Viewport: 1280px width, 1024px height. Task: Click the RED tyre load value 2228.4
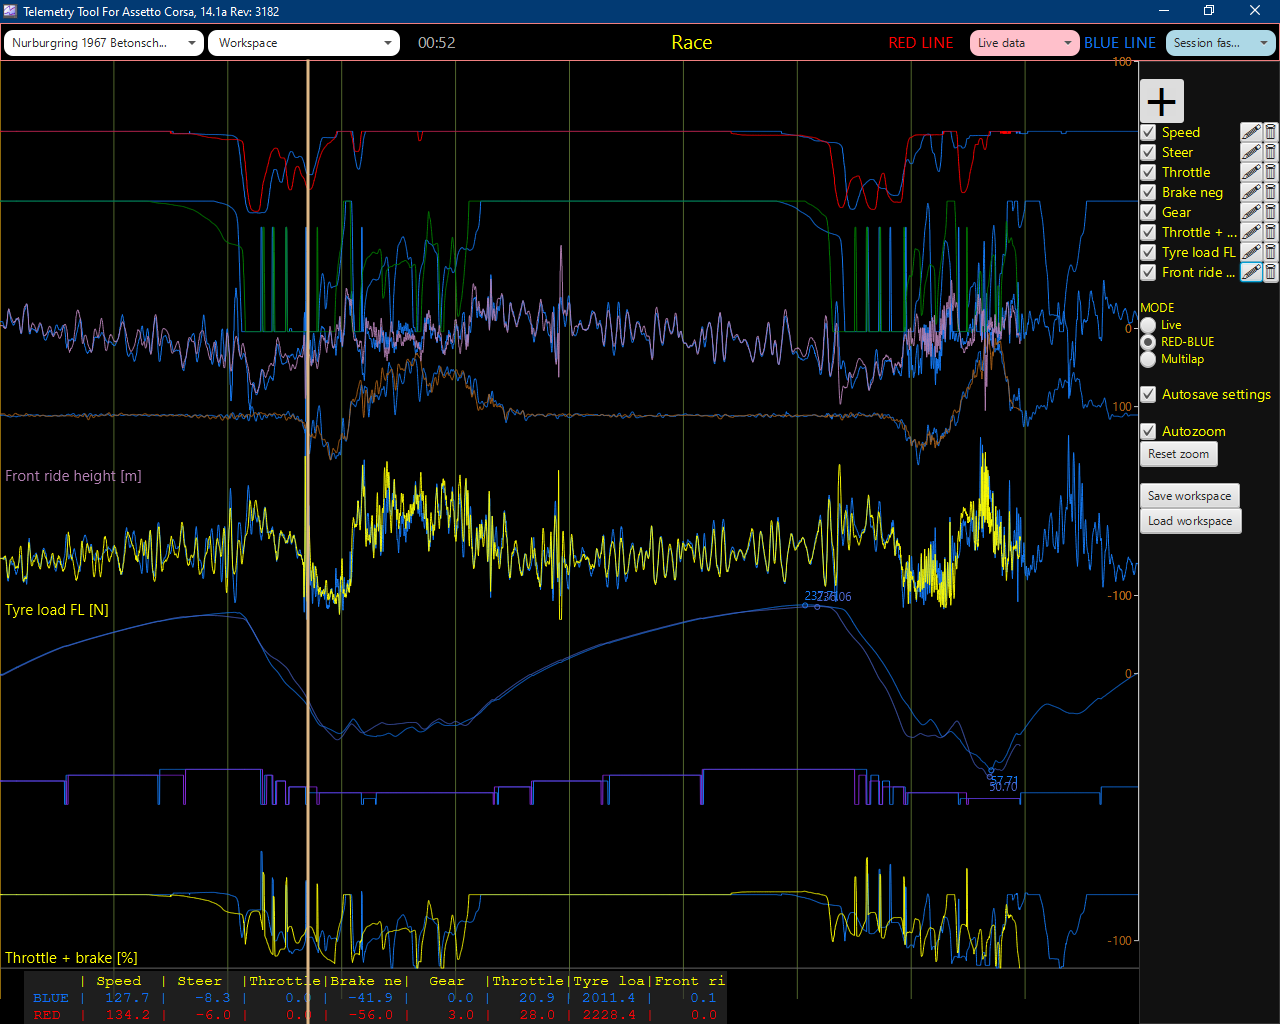pyautogui.click(x=609, y=1015)
